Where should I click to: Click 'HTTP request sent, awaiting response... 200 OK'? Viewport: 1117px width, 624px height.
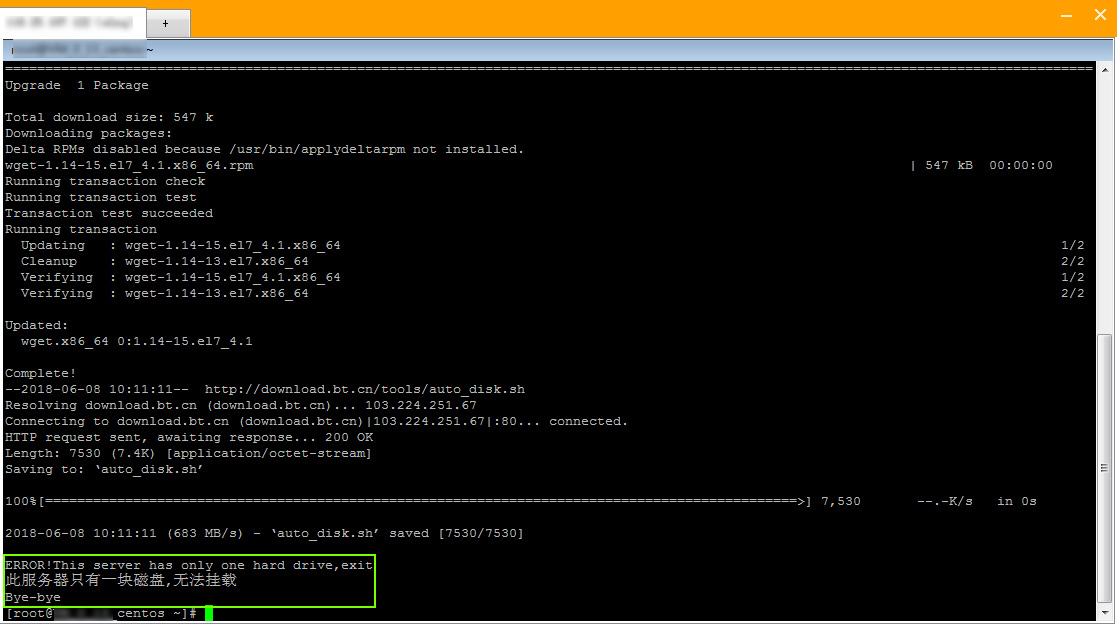pyautogui.click(x=189, y=437)
